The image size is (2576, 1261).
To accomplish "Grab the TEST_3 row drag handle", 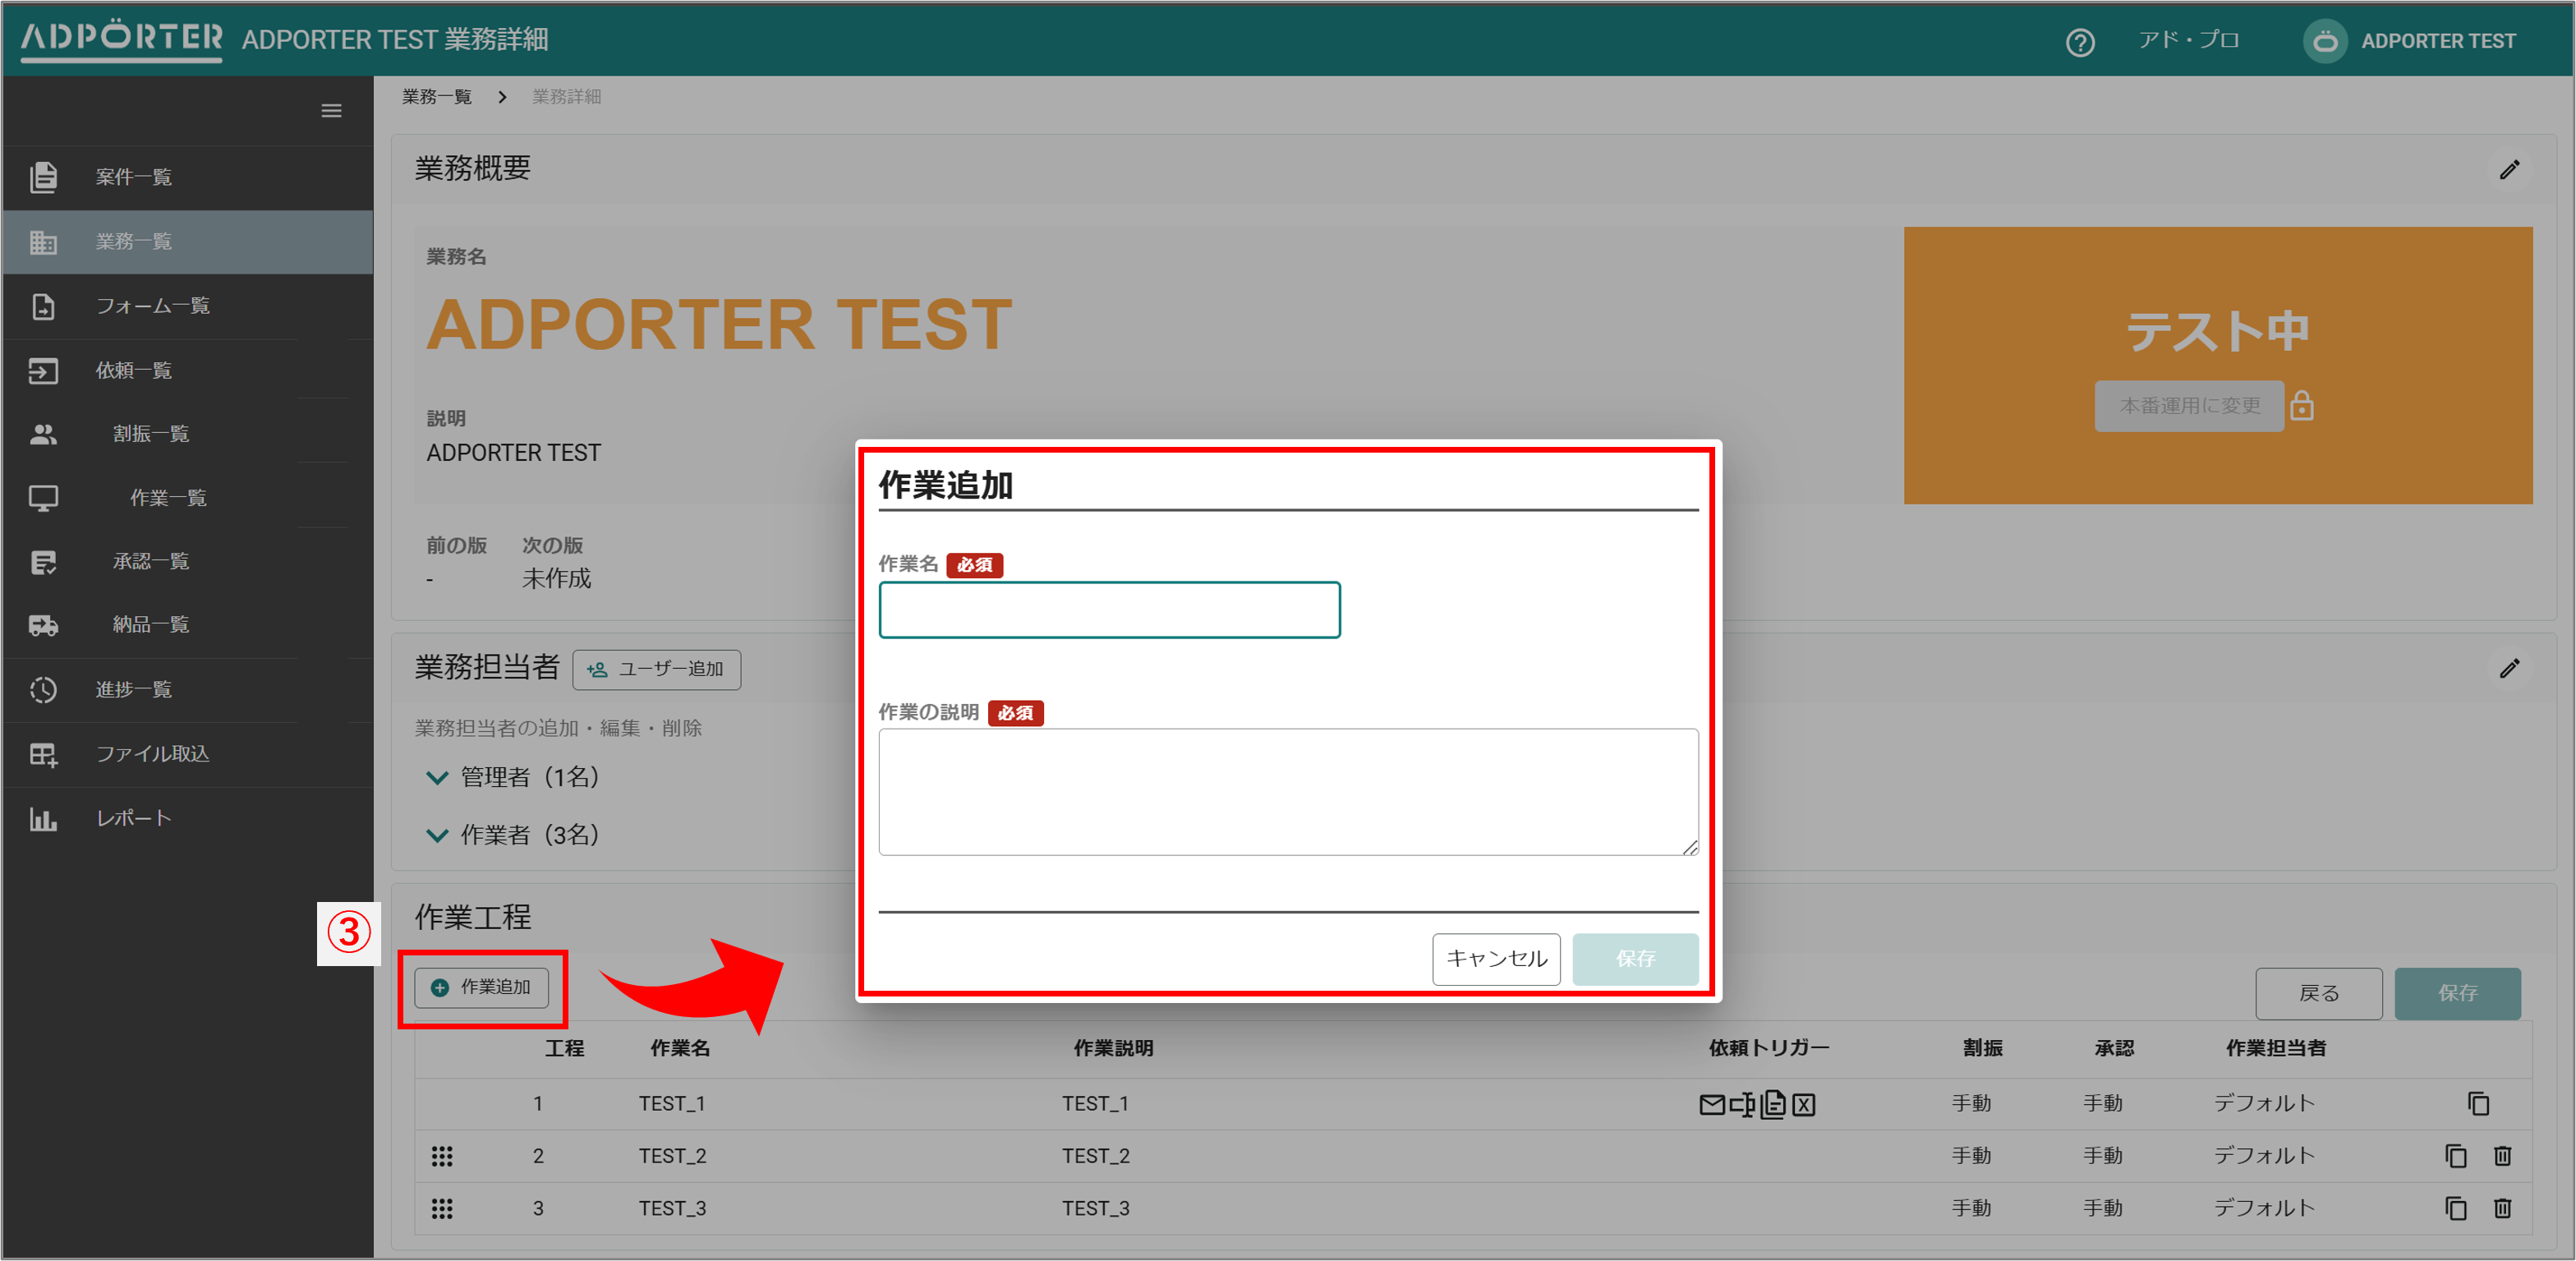I will tap(442, 1209).
